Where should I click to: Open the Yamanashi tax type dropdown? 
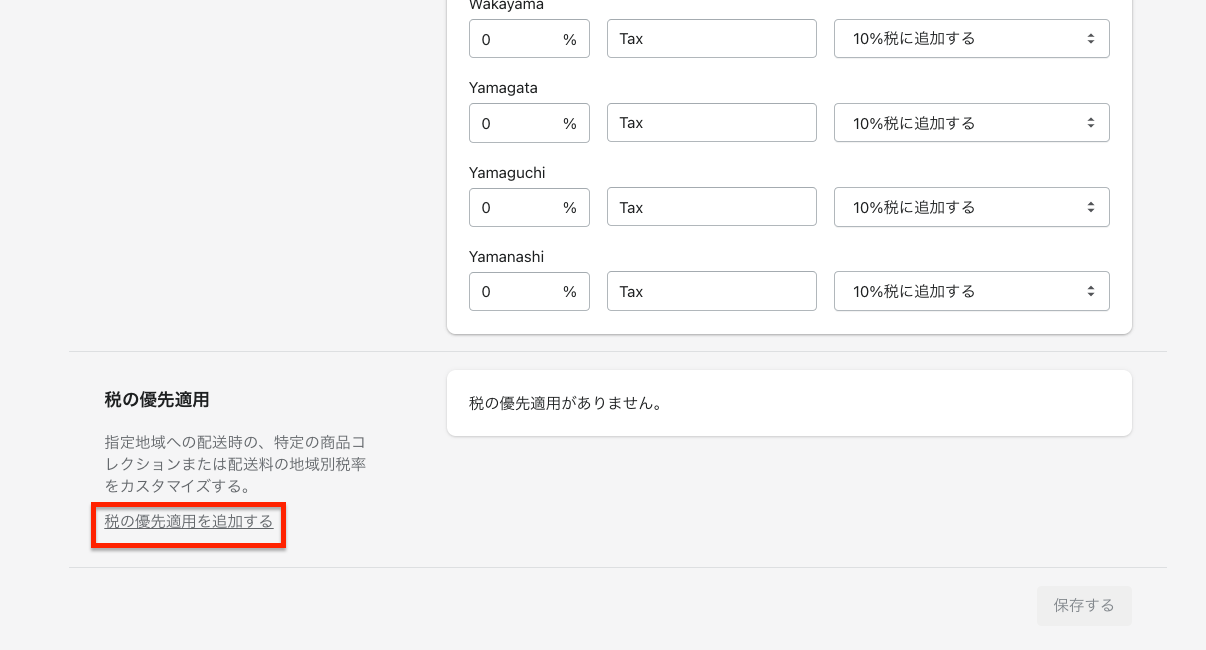click(971, 291)
